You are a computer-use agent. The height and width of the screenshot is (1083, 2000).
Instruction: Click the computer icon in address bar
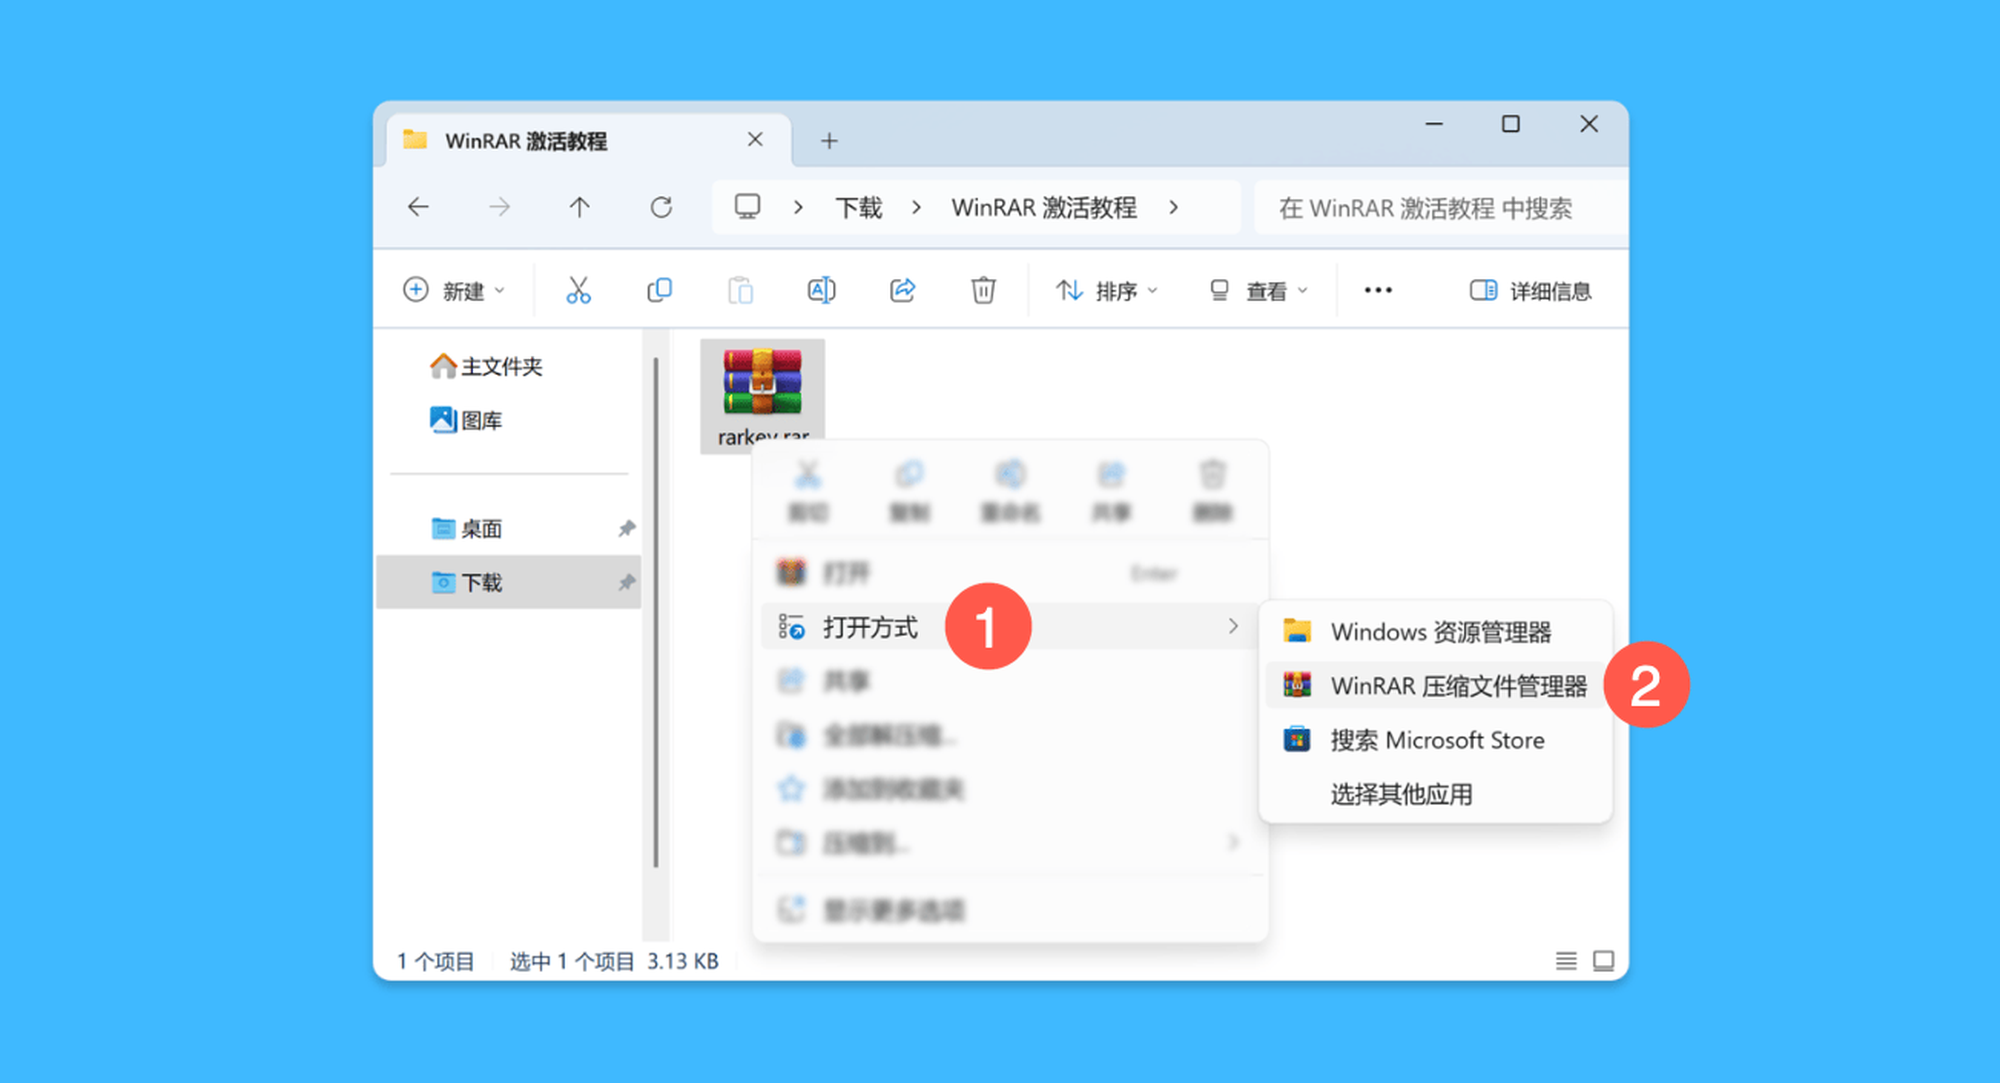[x=747, y=207]
